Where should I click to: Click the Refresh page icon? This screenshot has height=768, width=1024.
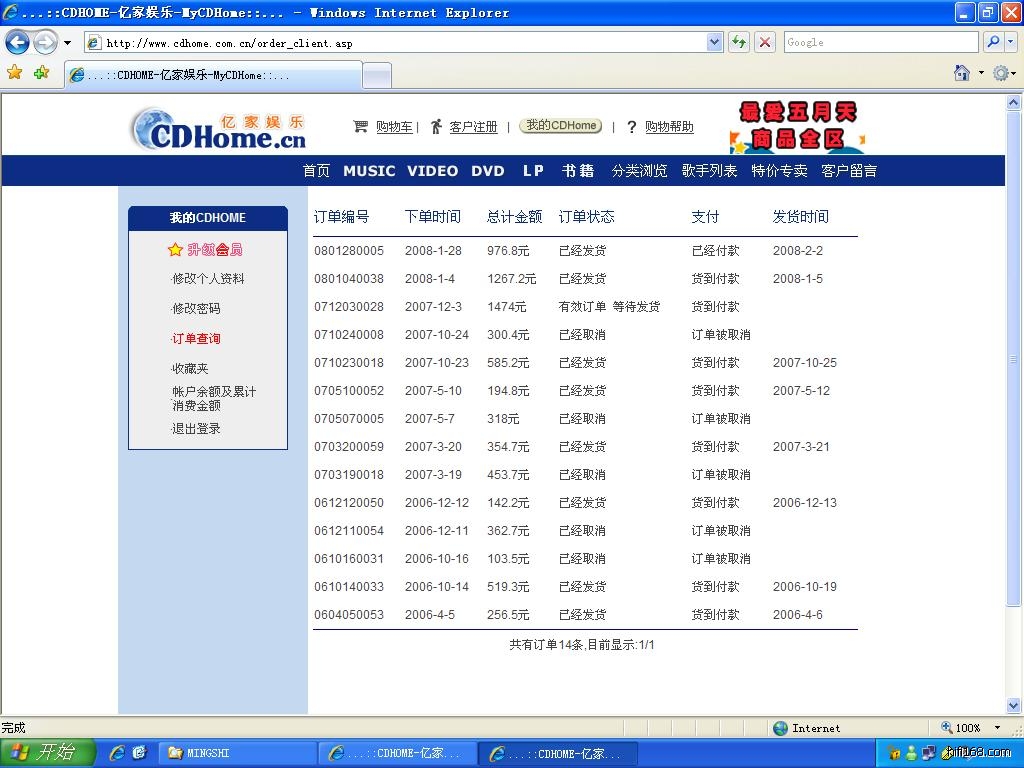point(739,42)
